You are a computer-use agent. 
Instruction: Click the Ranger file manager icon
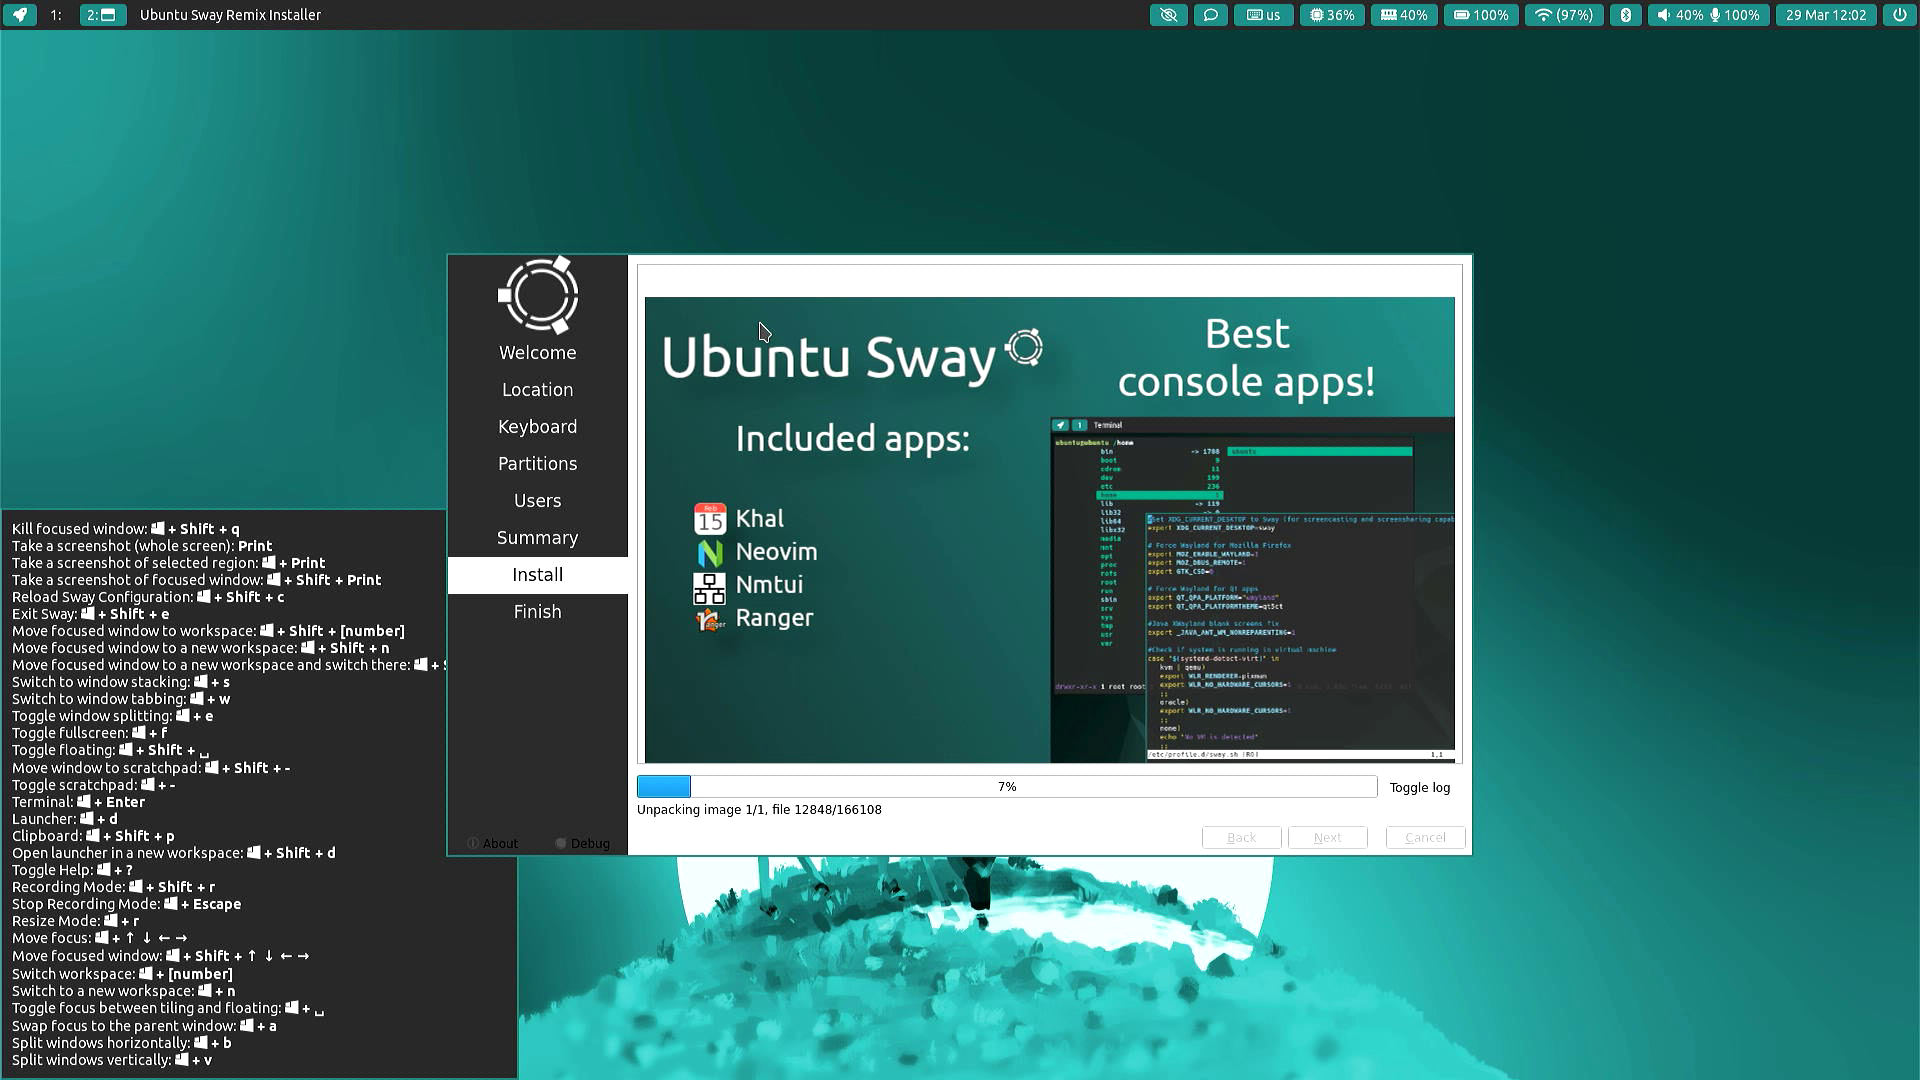coord(709,617)
